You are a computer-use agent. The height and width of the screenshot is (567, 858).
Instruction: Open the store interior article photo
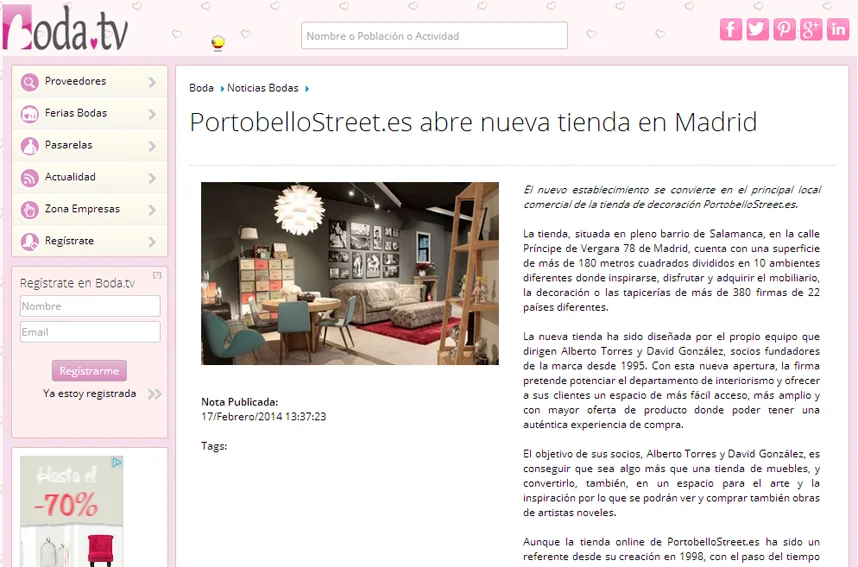pos(350,273)
